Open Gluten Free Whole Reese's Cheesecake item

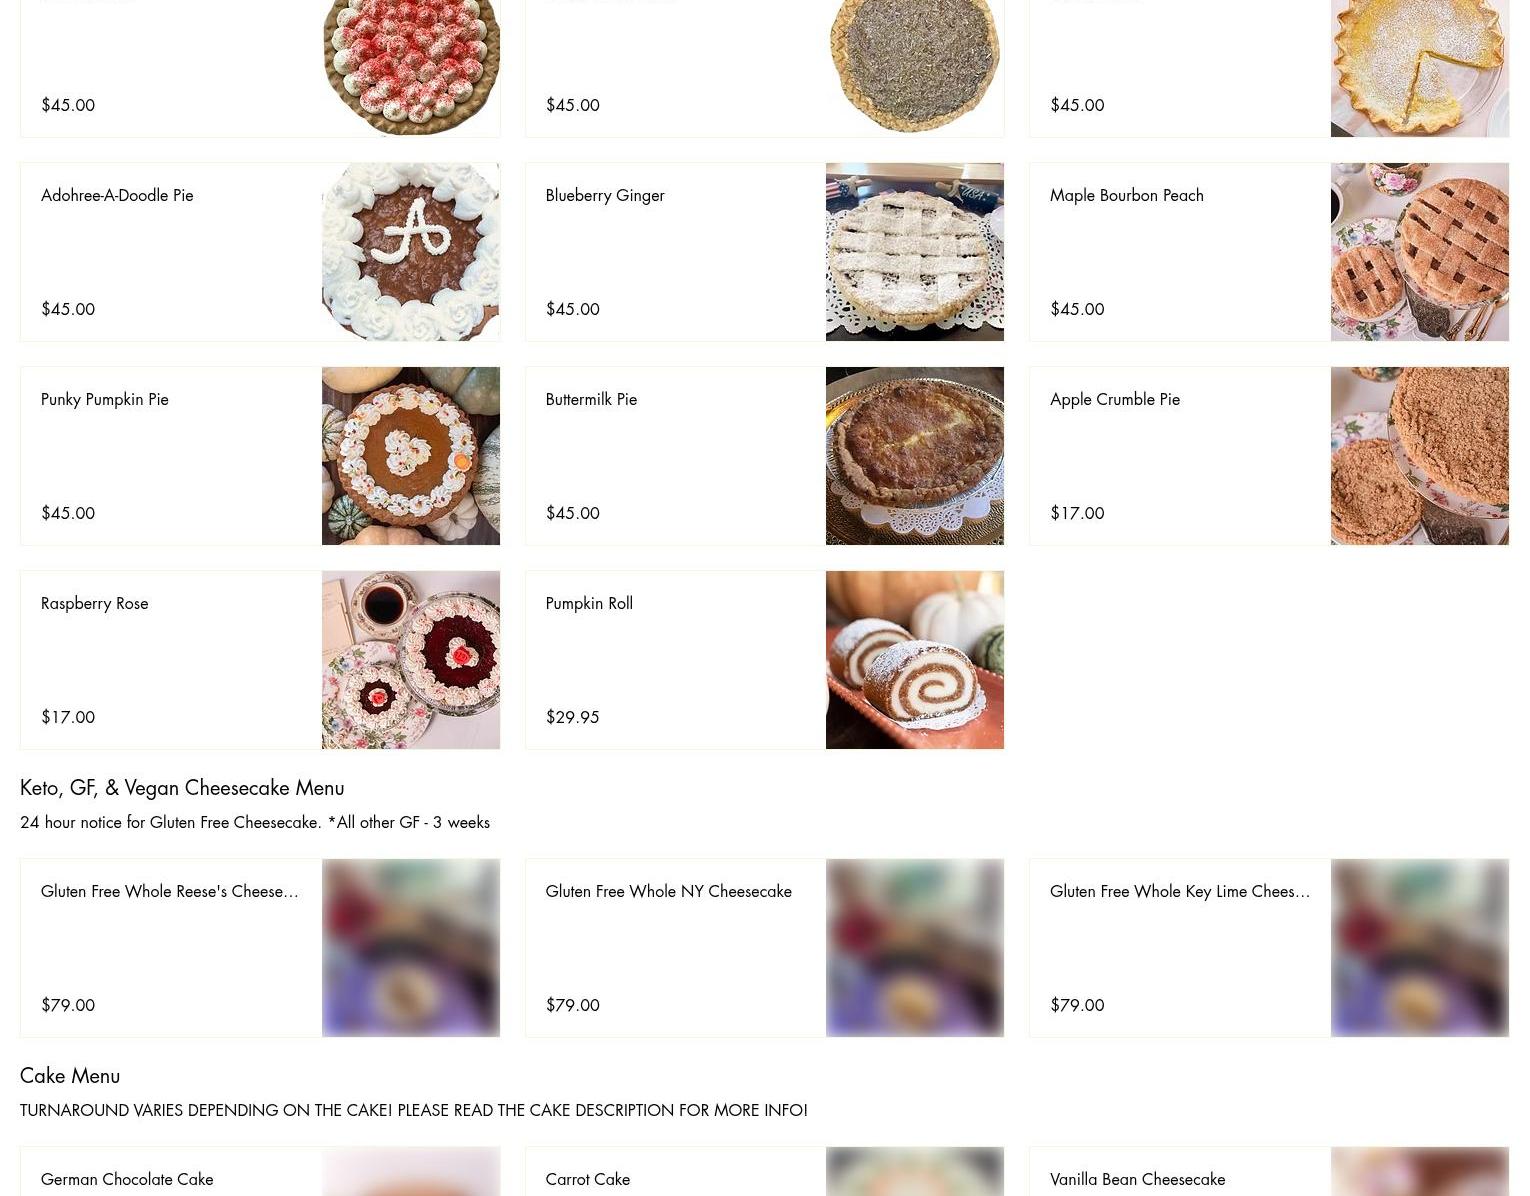click(x=170, y=891)
